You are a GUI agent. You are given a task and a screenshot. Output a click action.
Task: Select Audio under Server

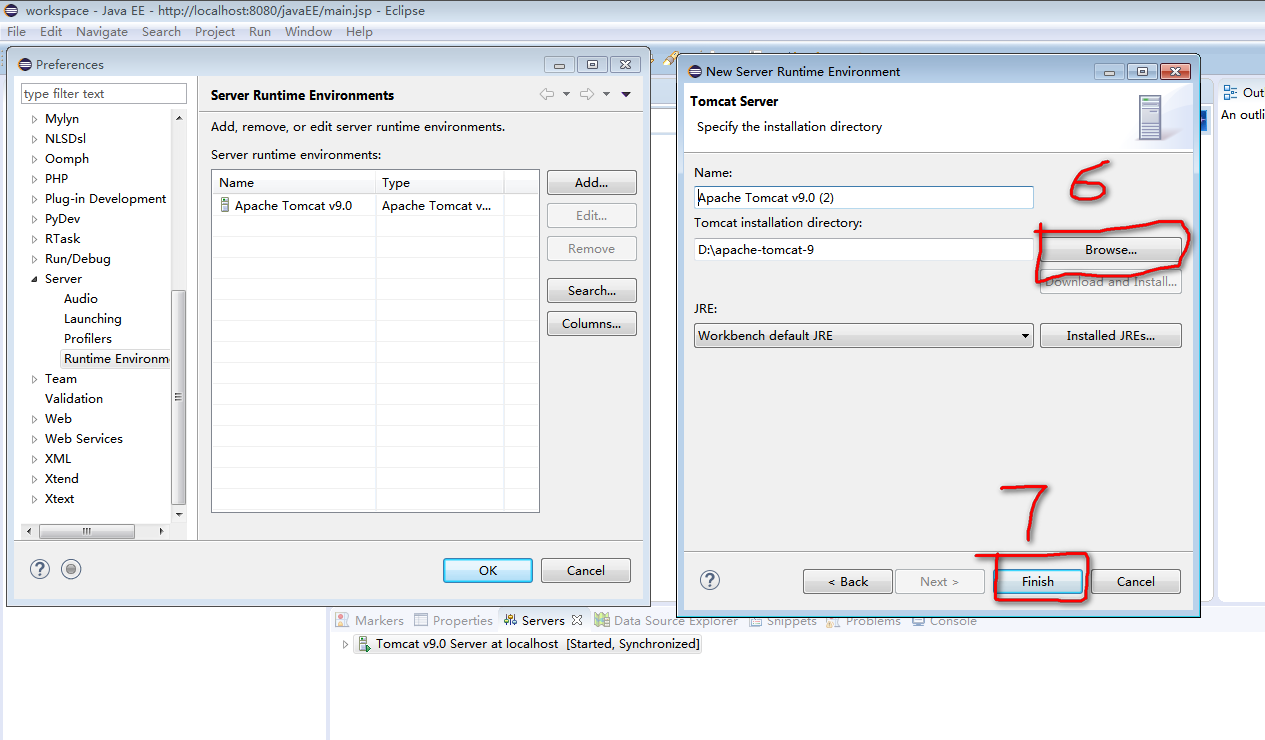pyautogui.click(x=81, y=299)
